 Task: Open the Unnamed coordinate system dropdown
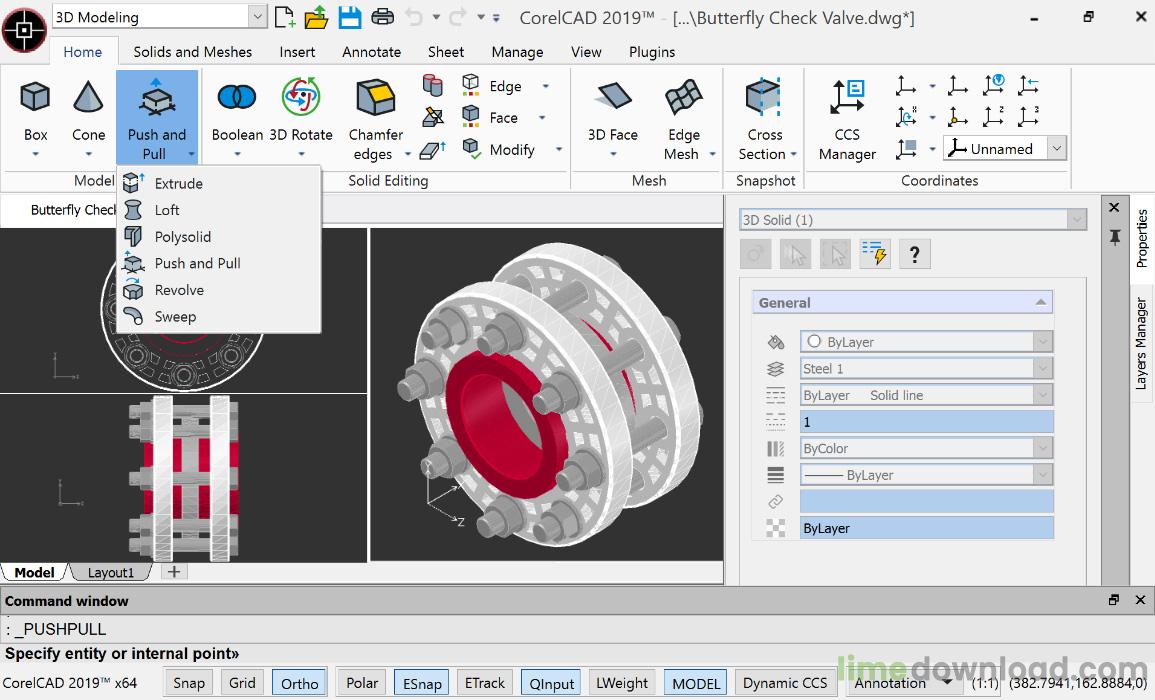coord(1057,147)
